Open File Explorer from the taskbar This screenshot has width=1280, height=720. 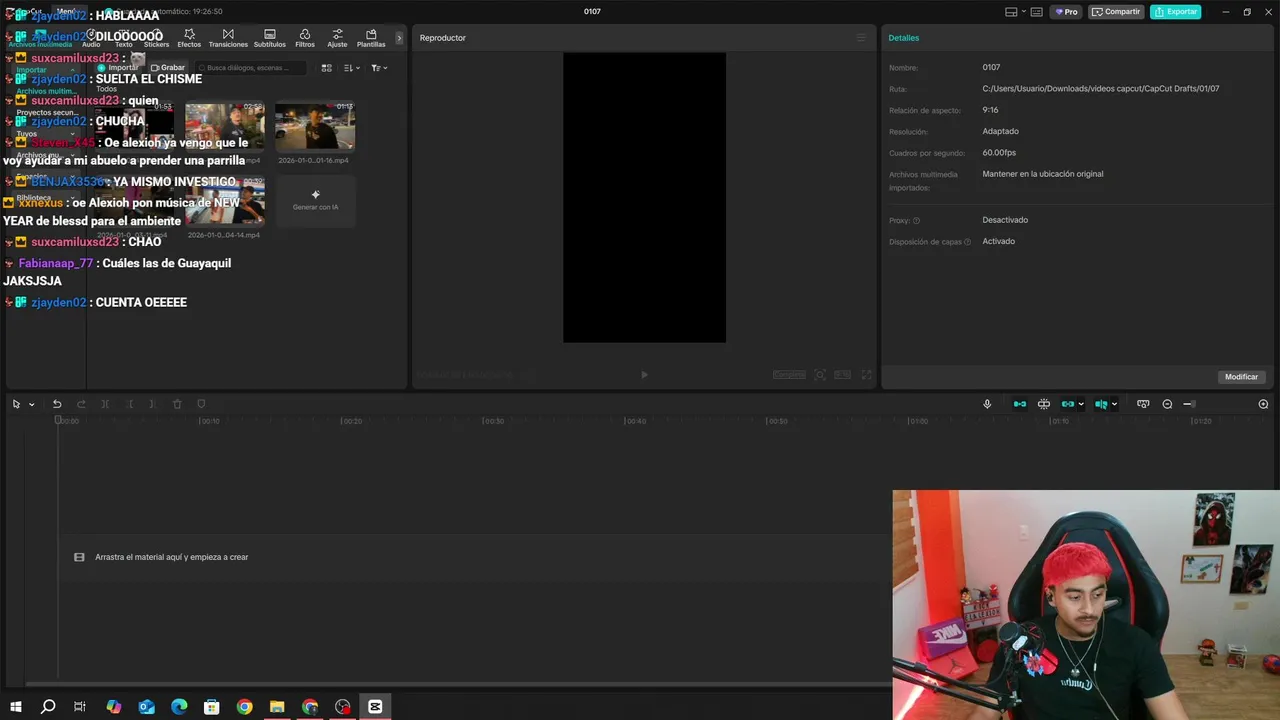tap(277, 707)
